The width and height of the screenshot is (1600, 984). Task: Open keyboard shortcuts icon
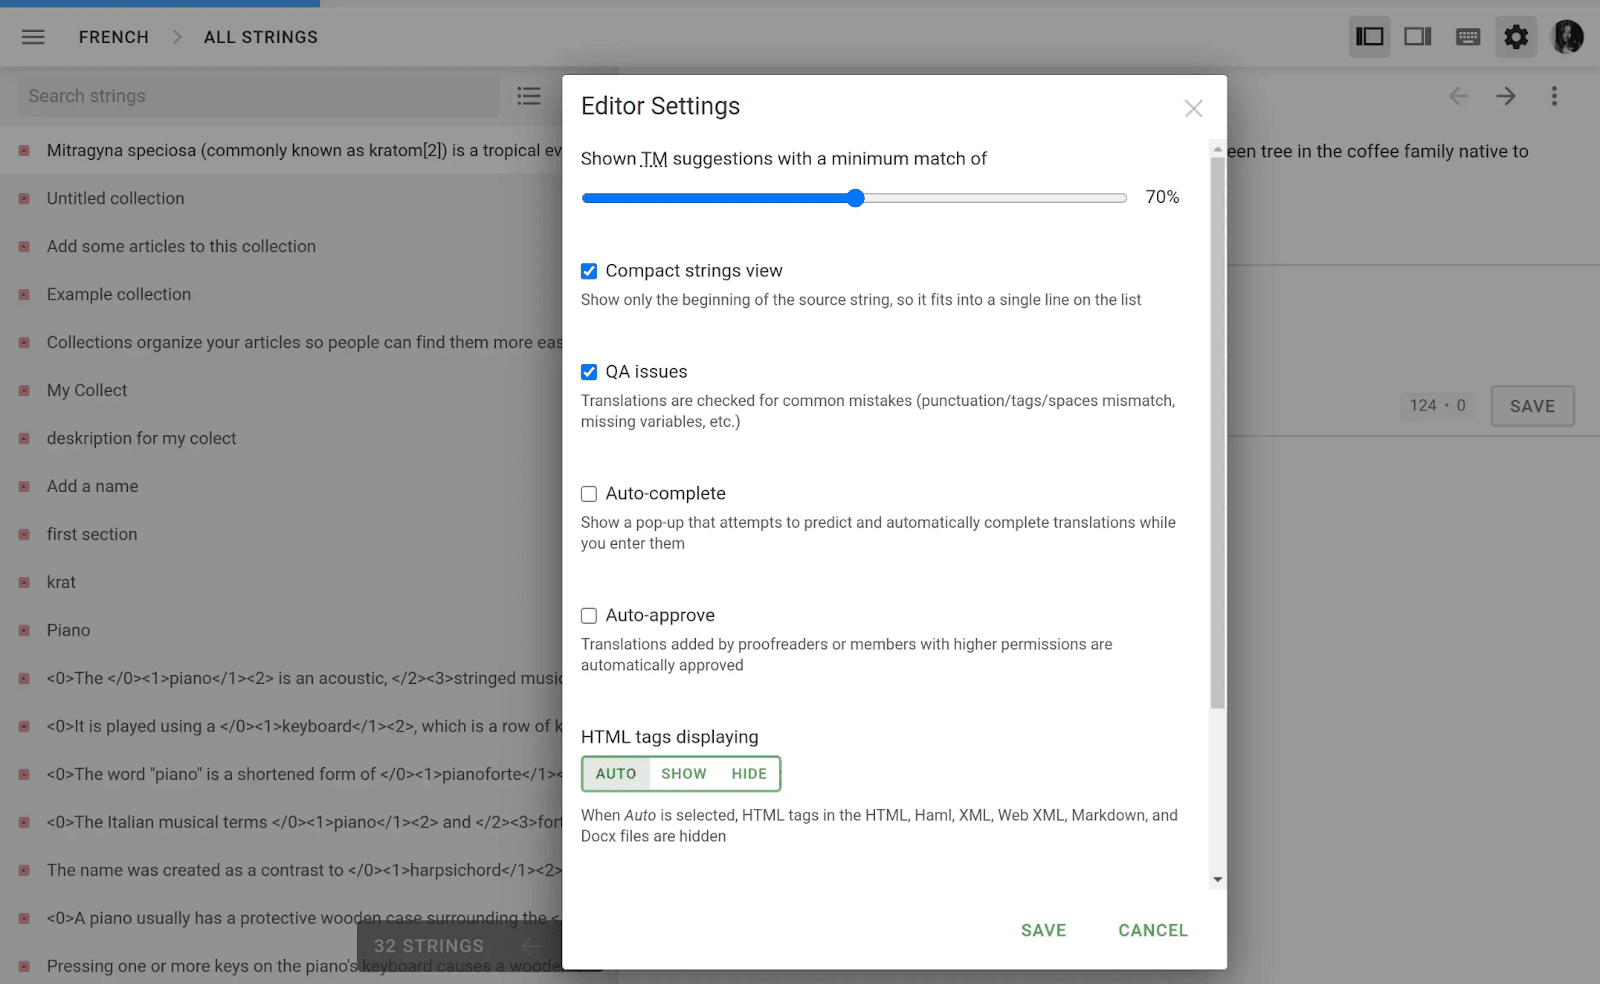tap(1467, 37)
